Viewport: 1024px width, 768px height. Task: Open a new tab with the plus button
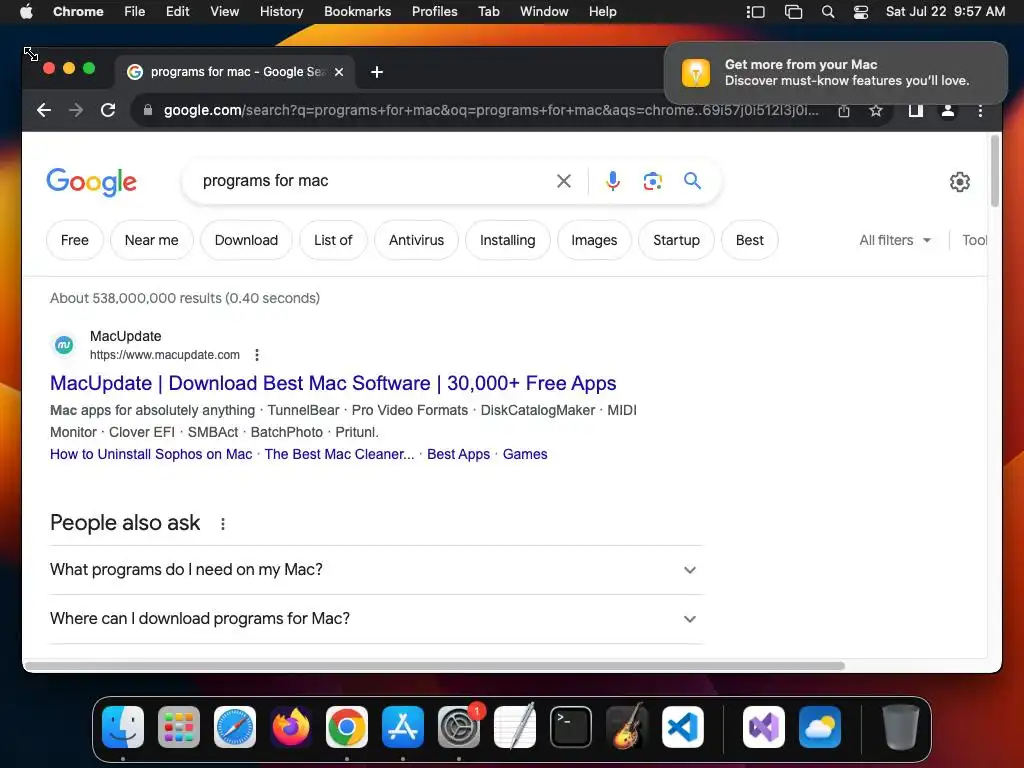pos(377,72)
